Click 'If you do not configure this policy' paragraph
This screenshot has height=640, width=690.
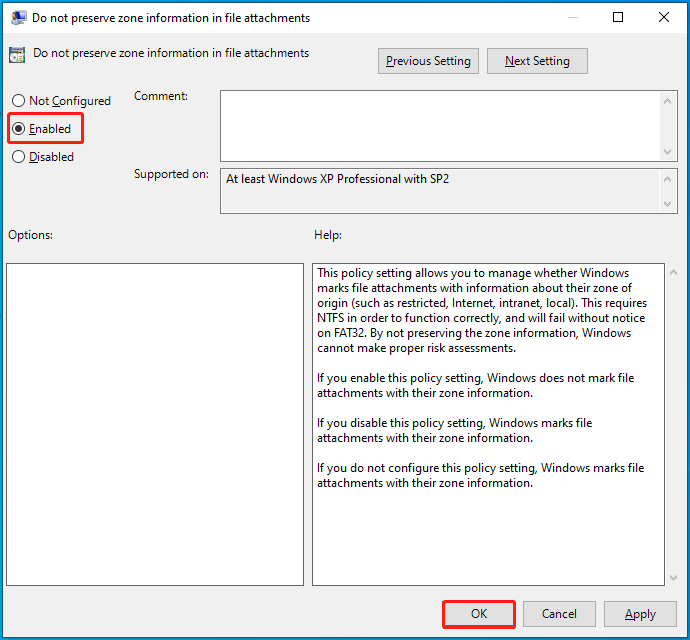coord(481,475)
